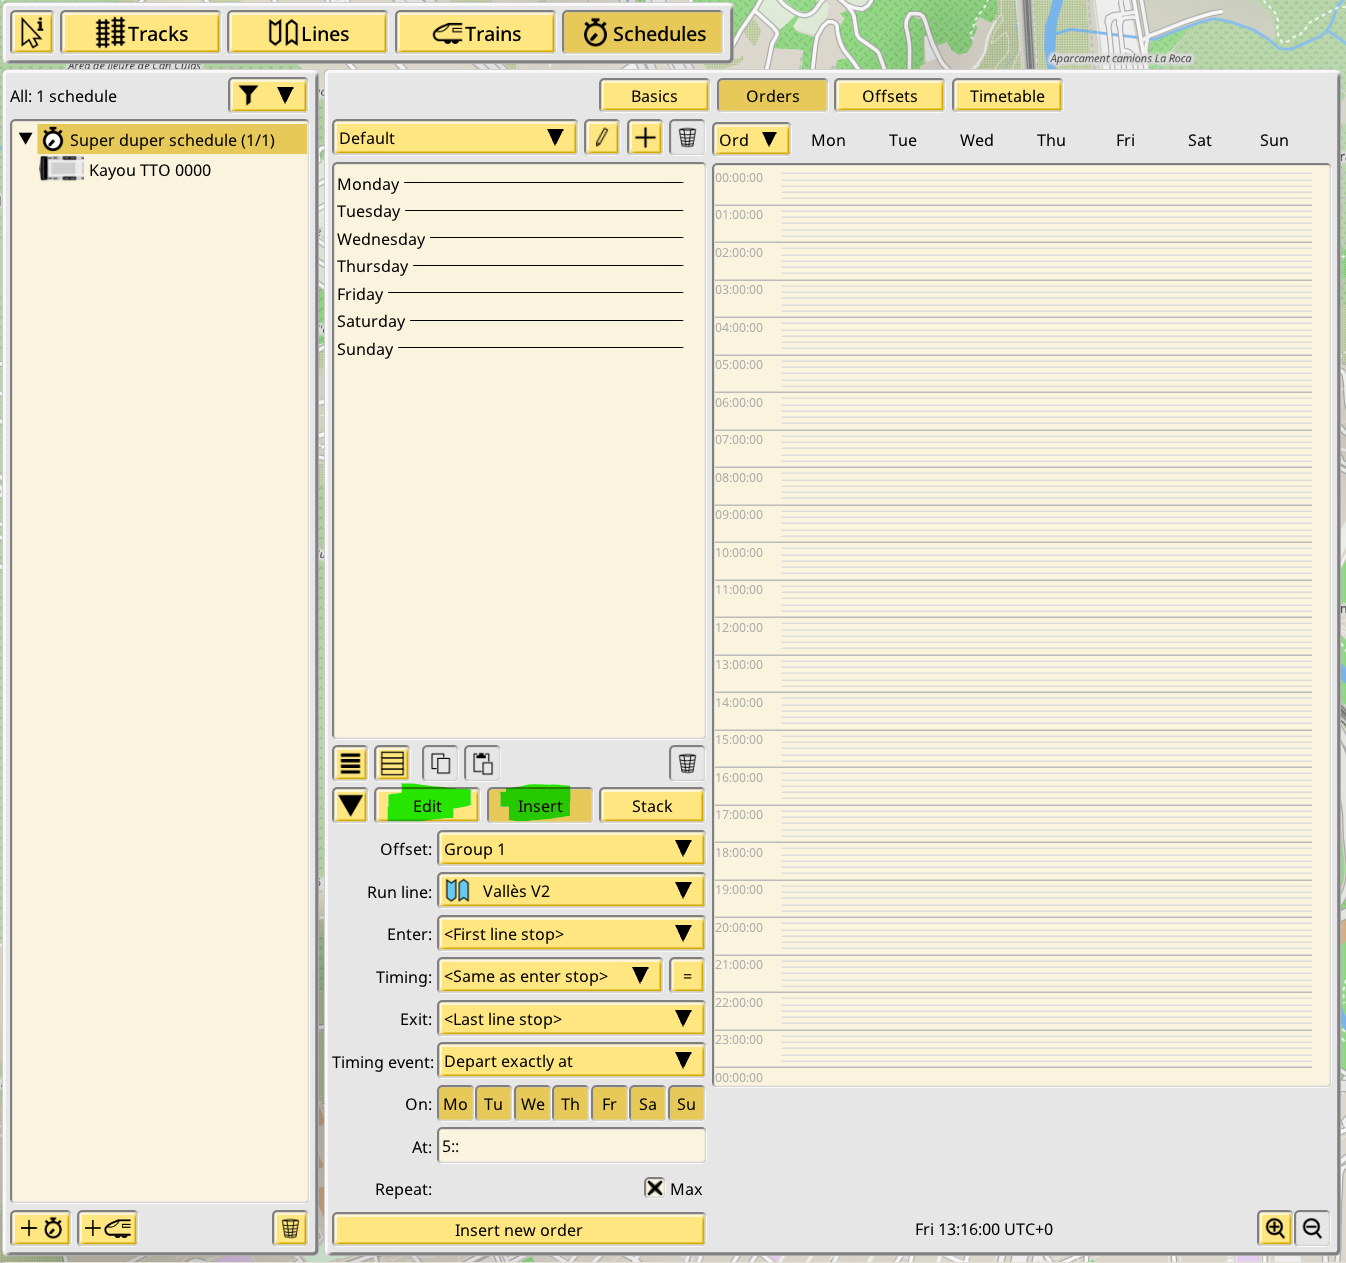Collapse the Super duper schedule tree item
The width and height of the screenshot is (1346, 1263).
[x=26, y=139]
